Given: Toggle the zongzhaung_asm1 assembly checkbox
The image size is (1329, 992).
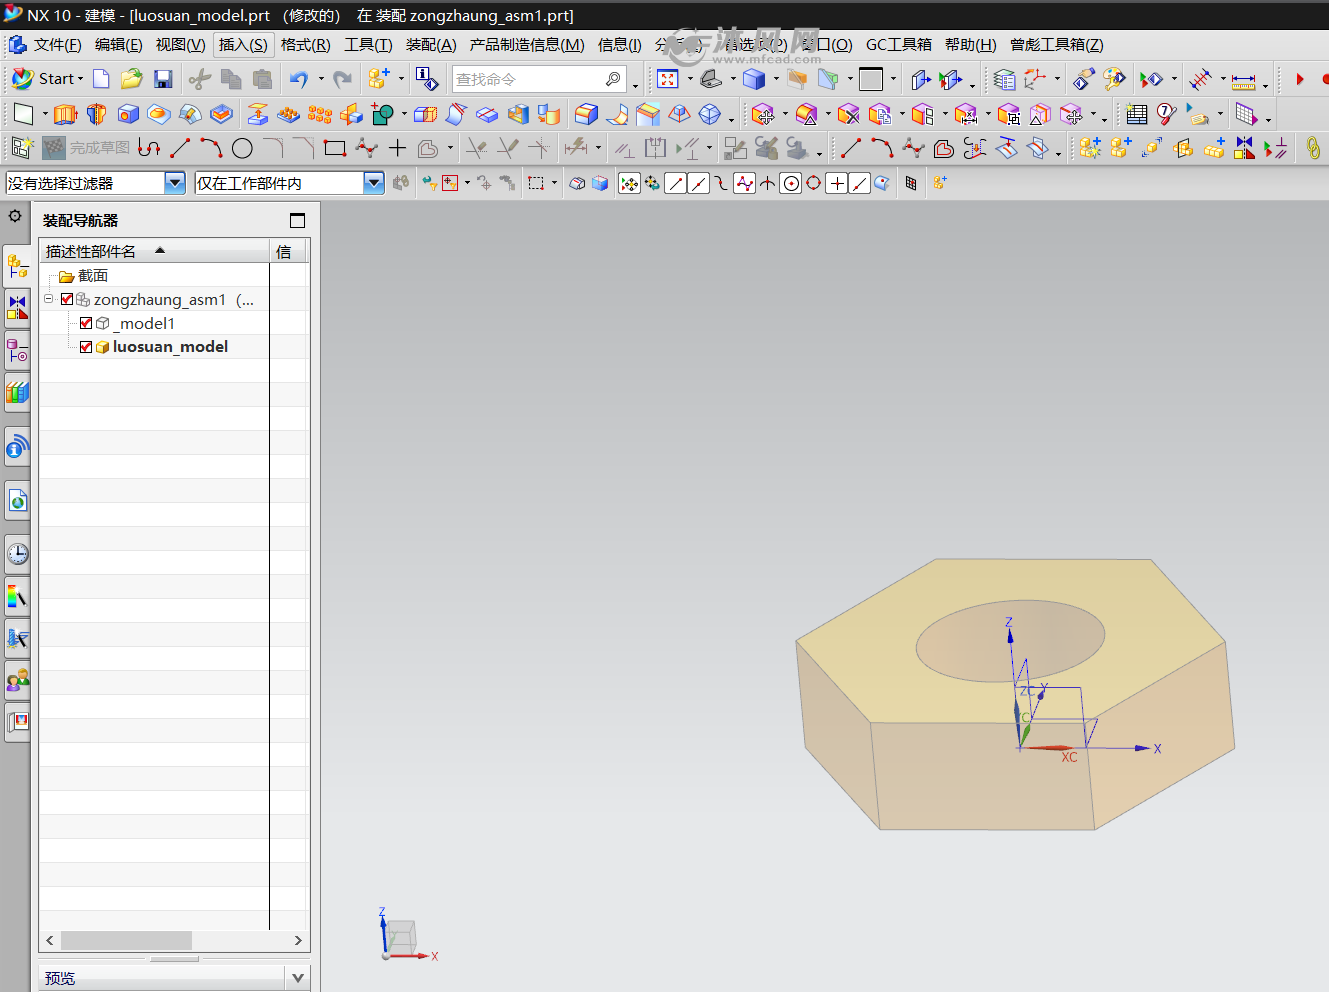Looking at the screenshot, I should pyautogui.click(x=67, y=299).
